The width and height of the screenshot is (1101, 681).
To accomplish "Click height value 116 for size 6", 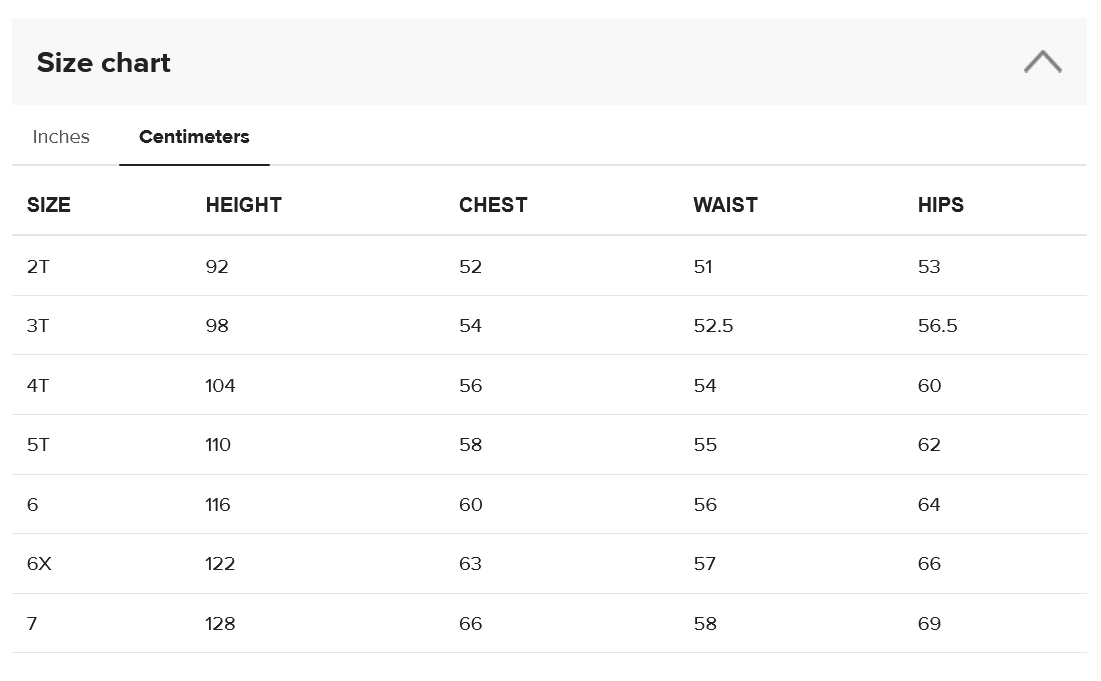I will (218, 505).
